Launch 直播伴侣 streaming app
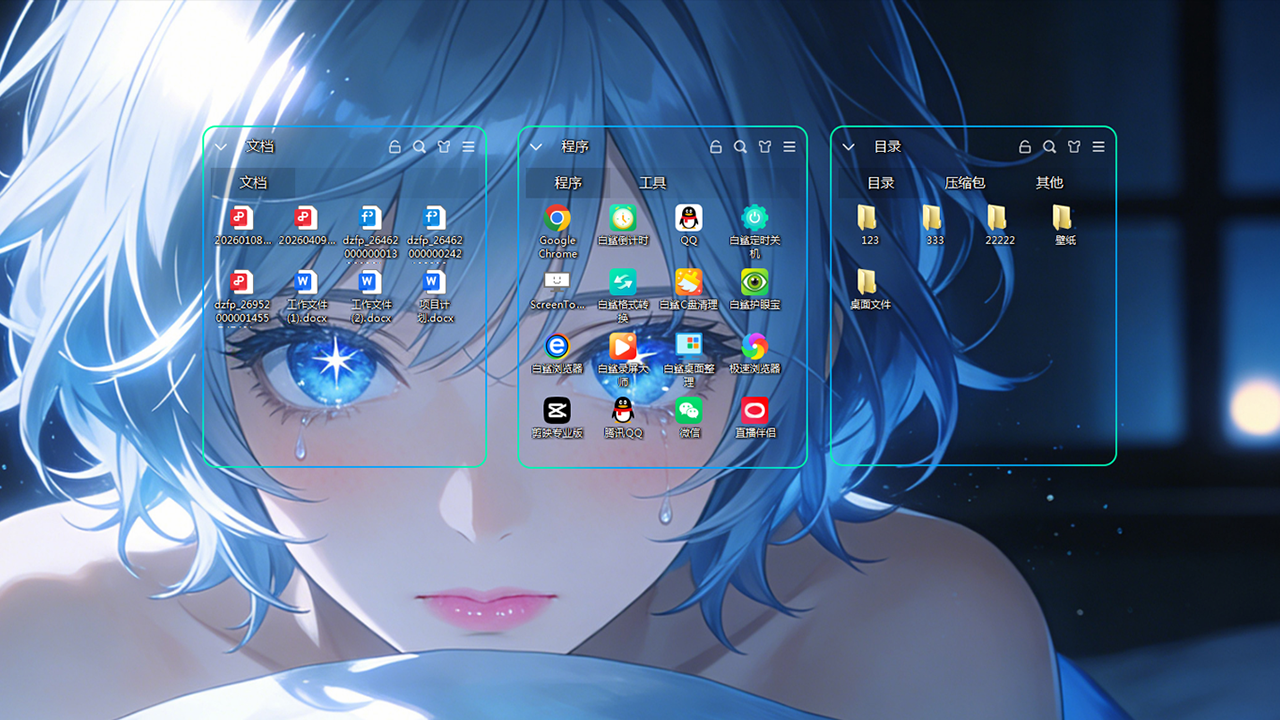Image resolution: width=1280 pixels, height=720 pixels. coord(755,410)
